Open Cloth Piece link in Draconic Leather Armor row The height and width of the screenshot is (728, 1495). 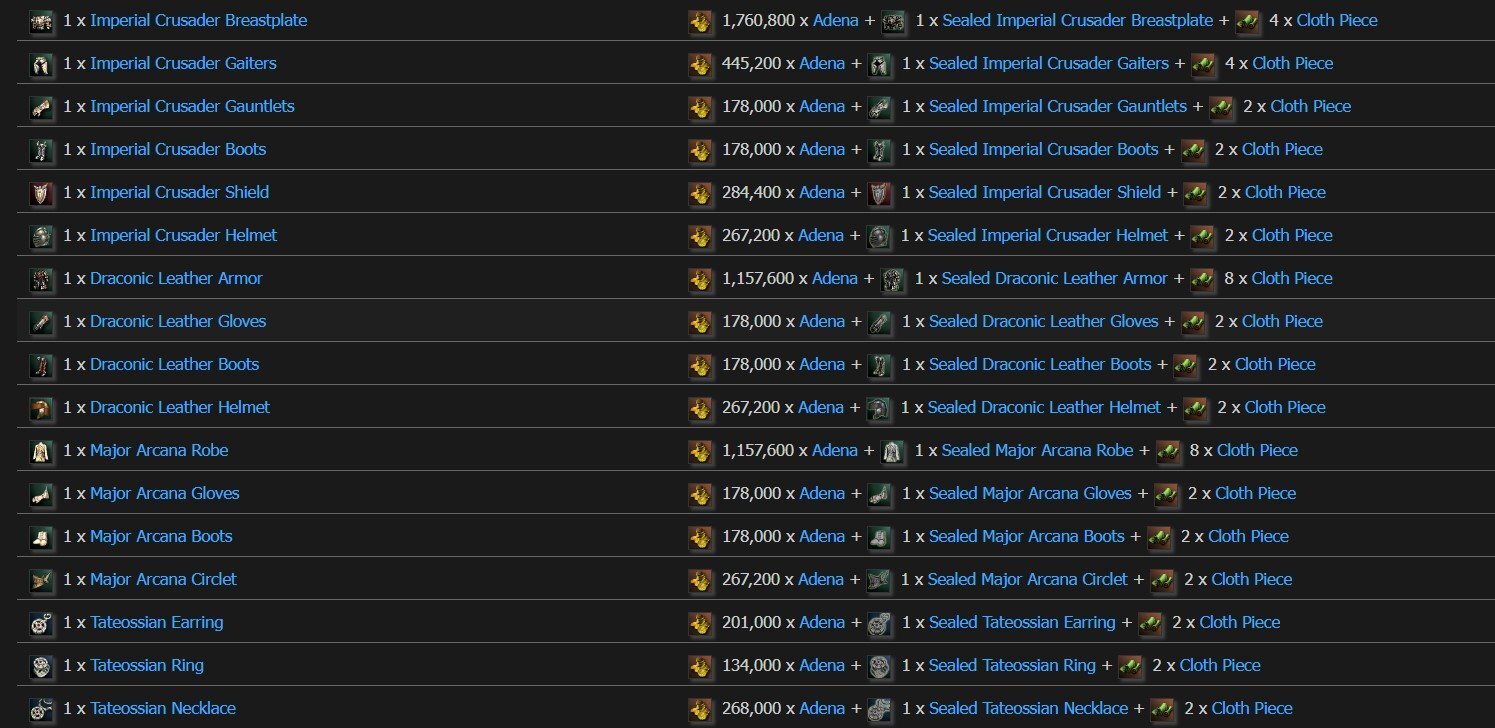1292,278
